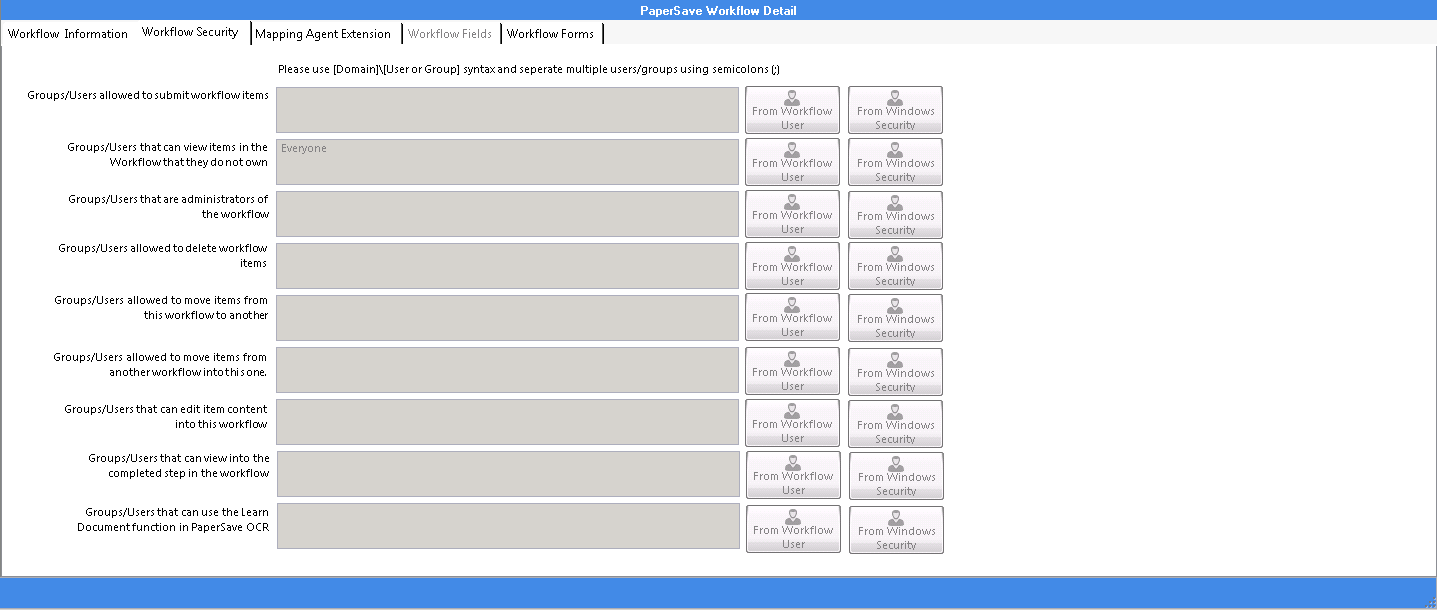Click label about administrators of the workflow

coord(168,206)
